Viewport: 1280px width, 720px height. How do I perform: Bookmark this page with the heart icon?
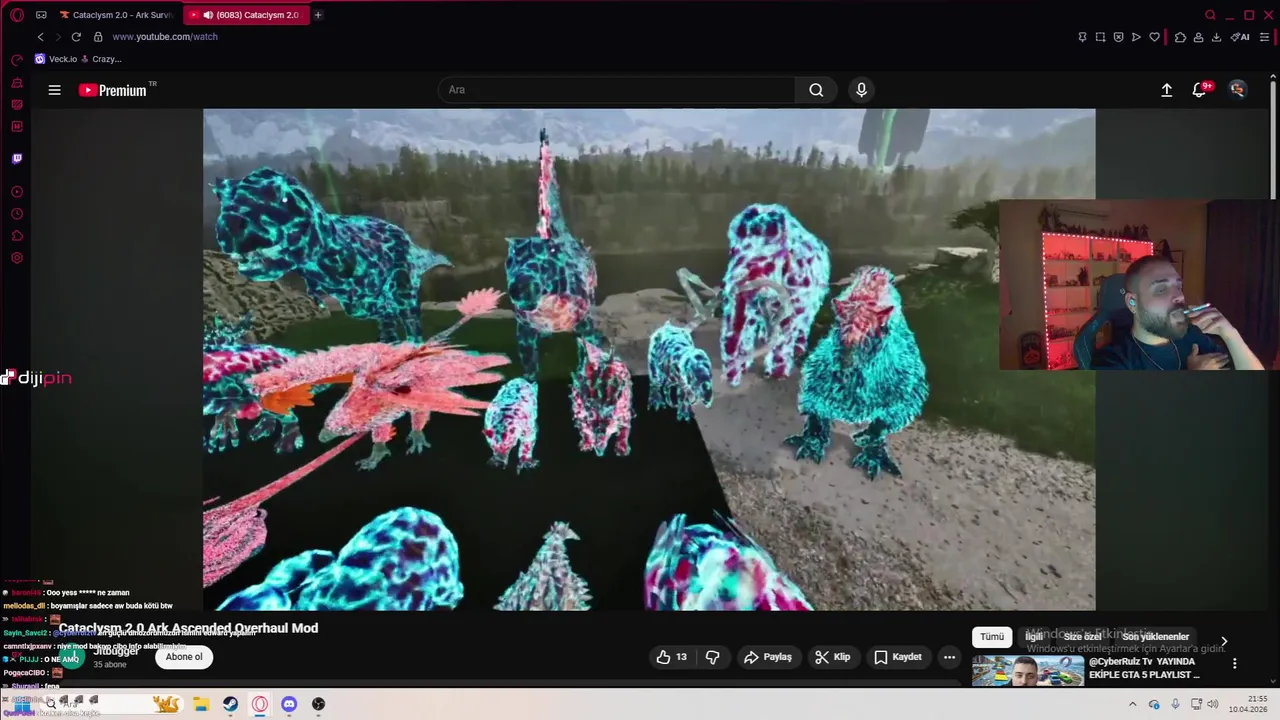point(1154,37)
